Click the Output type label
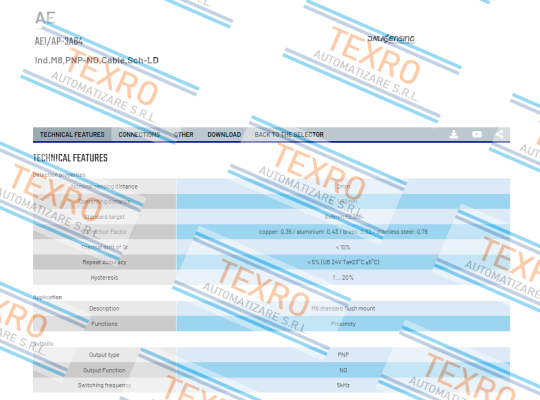Viewport: 540px width, 400px height. click(104, 355)
